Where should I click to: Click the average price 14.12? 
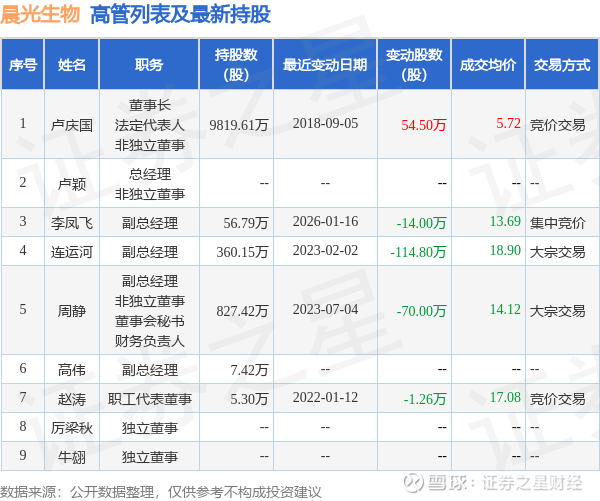pyautogui.click(x=505, y=309)
